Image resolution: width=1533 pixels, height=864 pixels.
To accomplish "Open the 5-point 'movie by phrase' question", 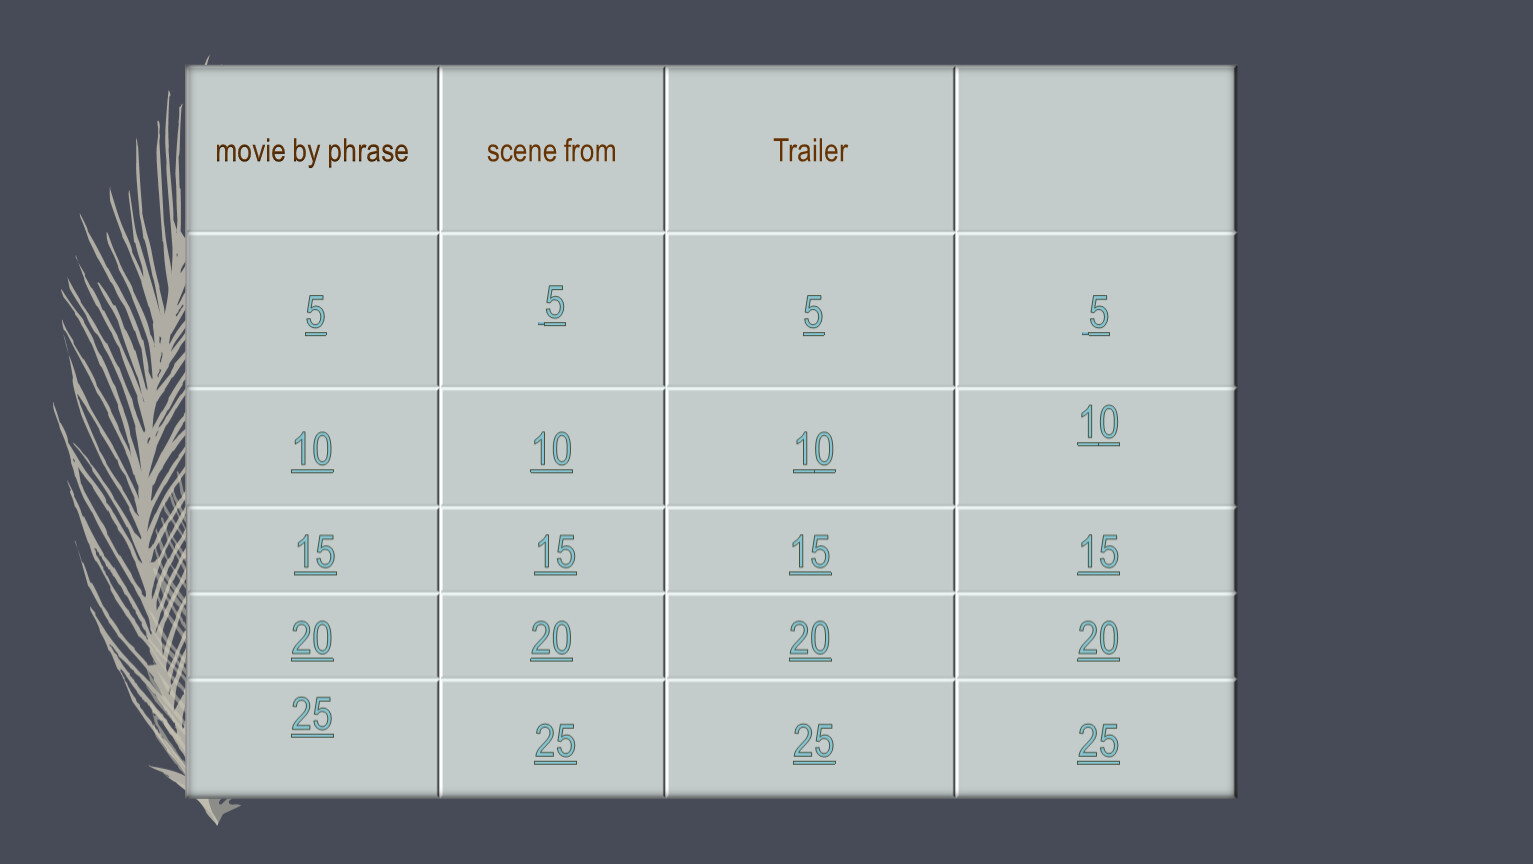I will (x=315, y=313).
